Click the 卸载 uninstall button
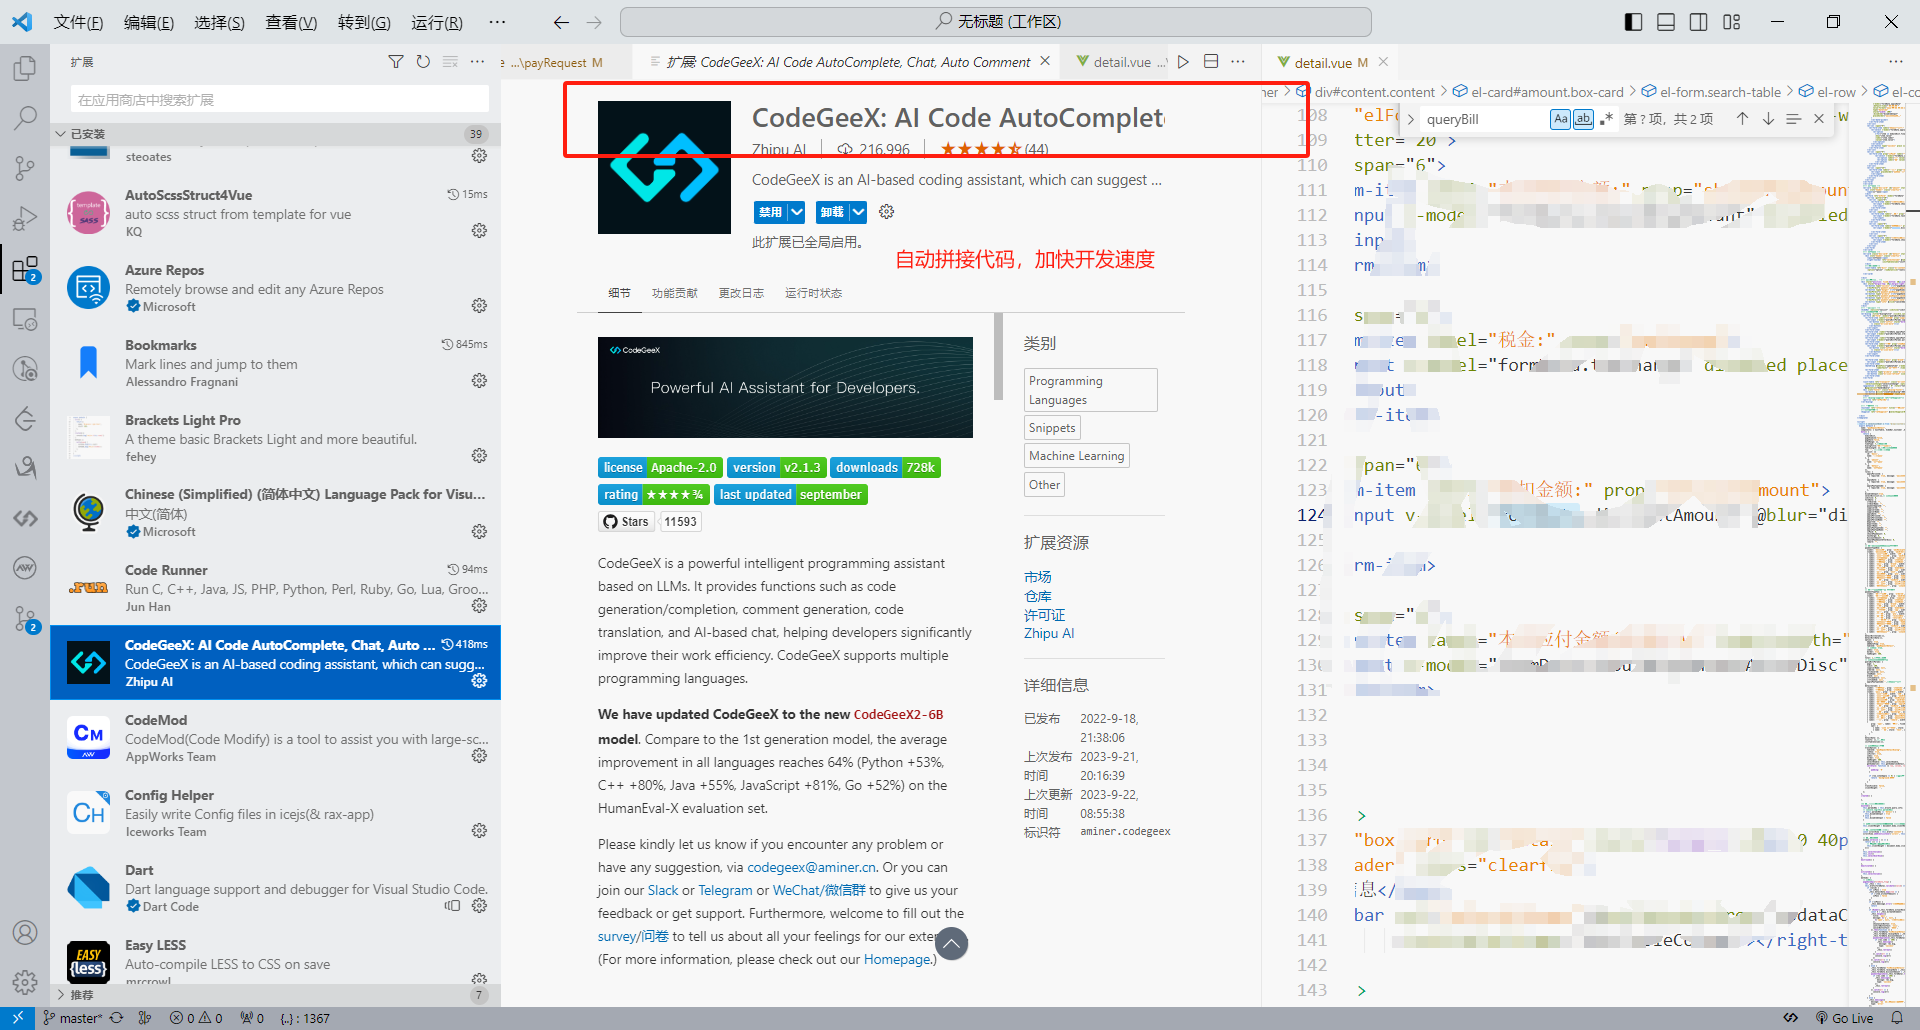This screenshot has height=1030, width=1920. [832, 212]
